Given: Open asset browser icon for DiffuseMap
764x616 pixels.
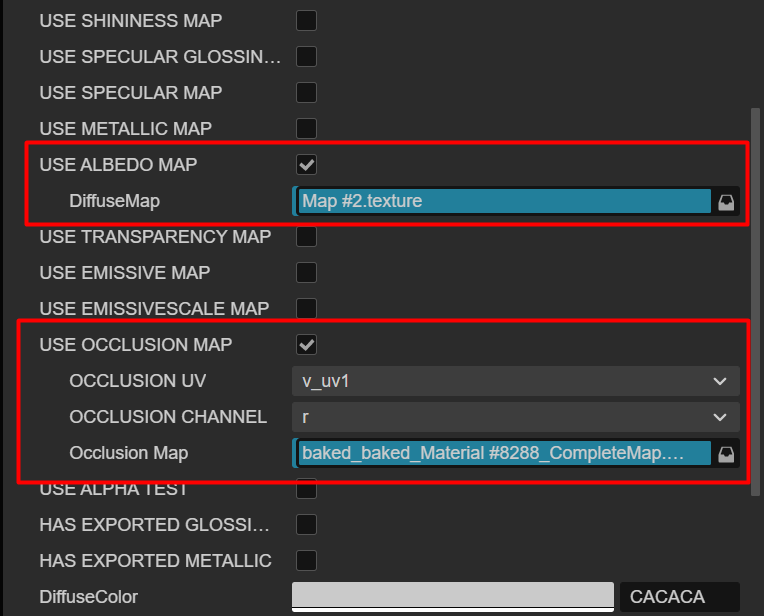Looking at the screenshot, I should [x=726, y=202].
